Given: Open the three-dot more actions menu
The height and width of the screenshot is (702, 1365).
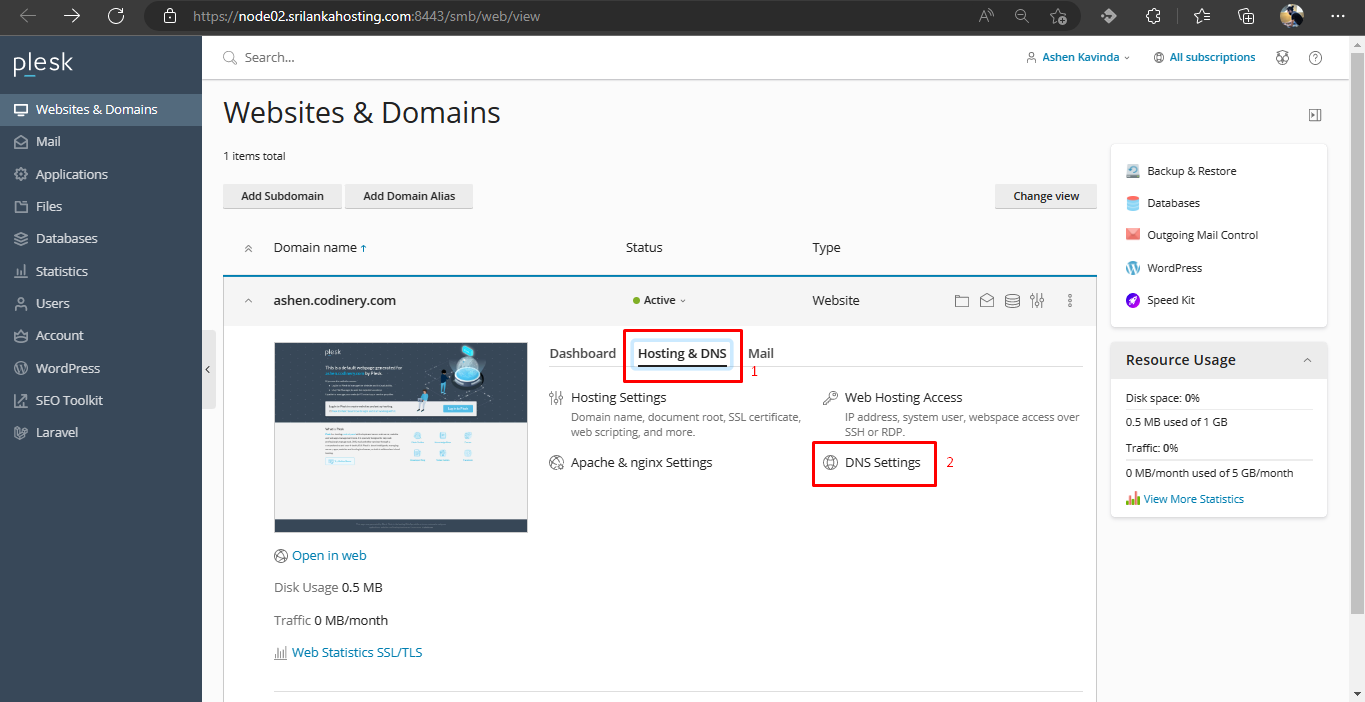Looking at the screenshot, I should tap(1070, 301).
